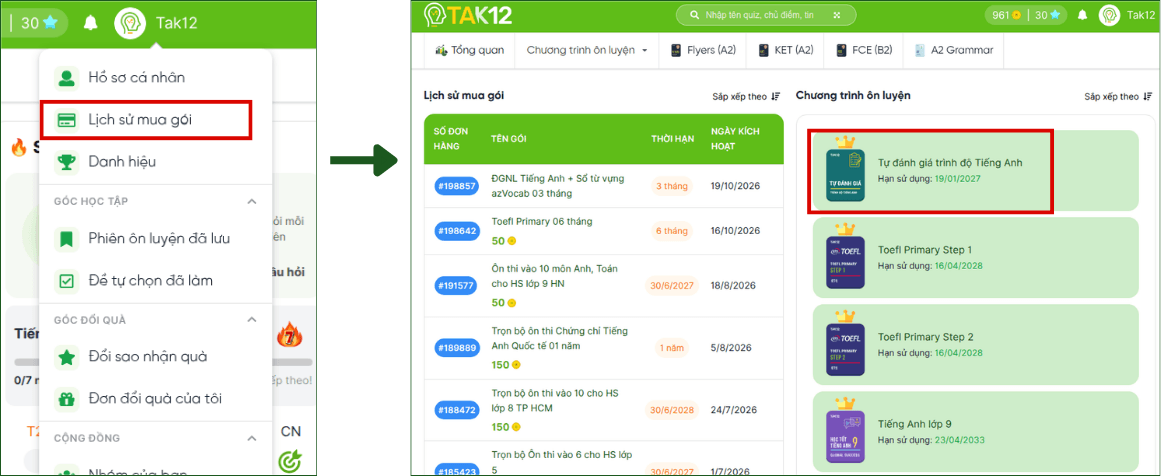
Task: Click activation date 18/8/2026
Action: 733,286
